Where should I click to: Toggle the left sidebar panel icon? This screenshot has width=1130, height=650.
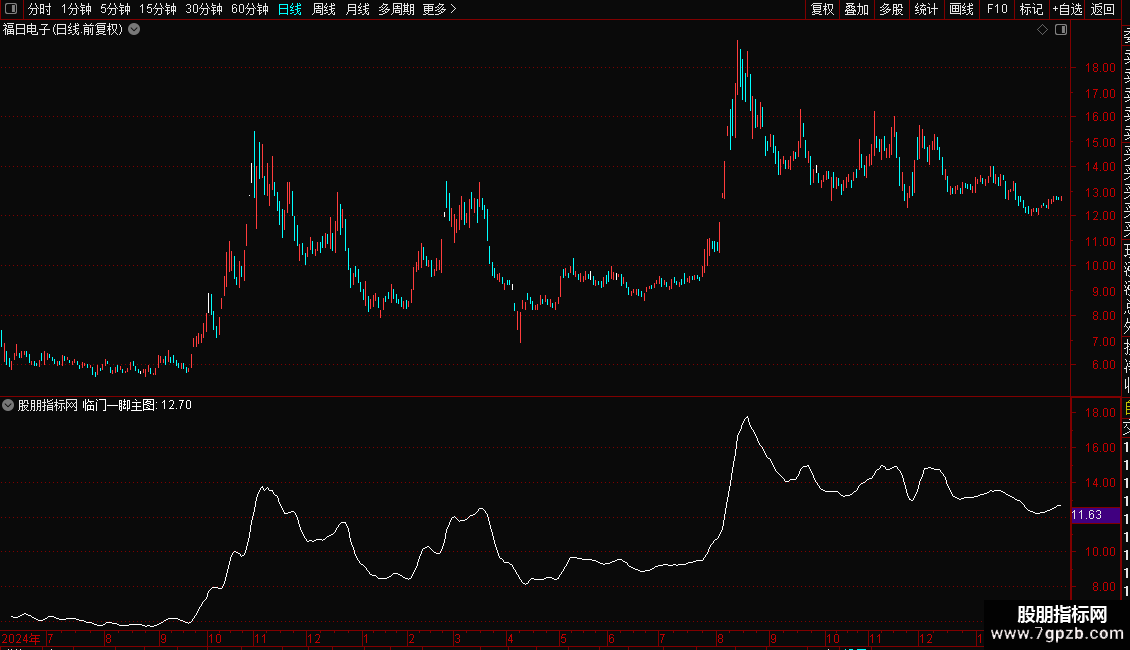click(x=11, y=9)
